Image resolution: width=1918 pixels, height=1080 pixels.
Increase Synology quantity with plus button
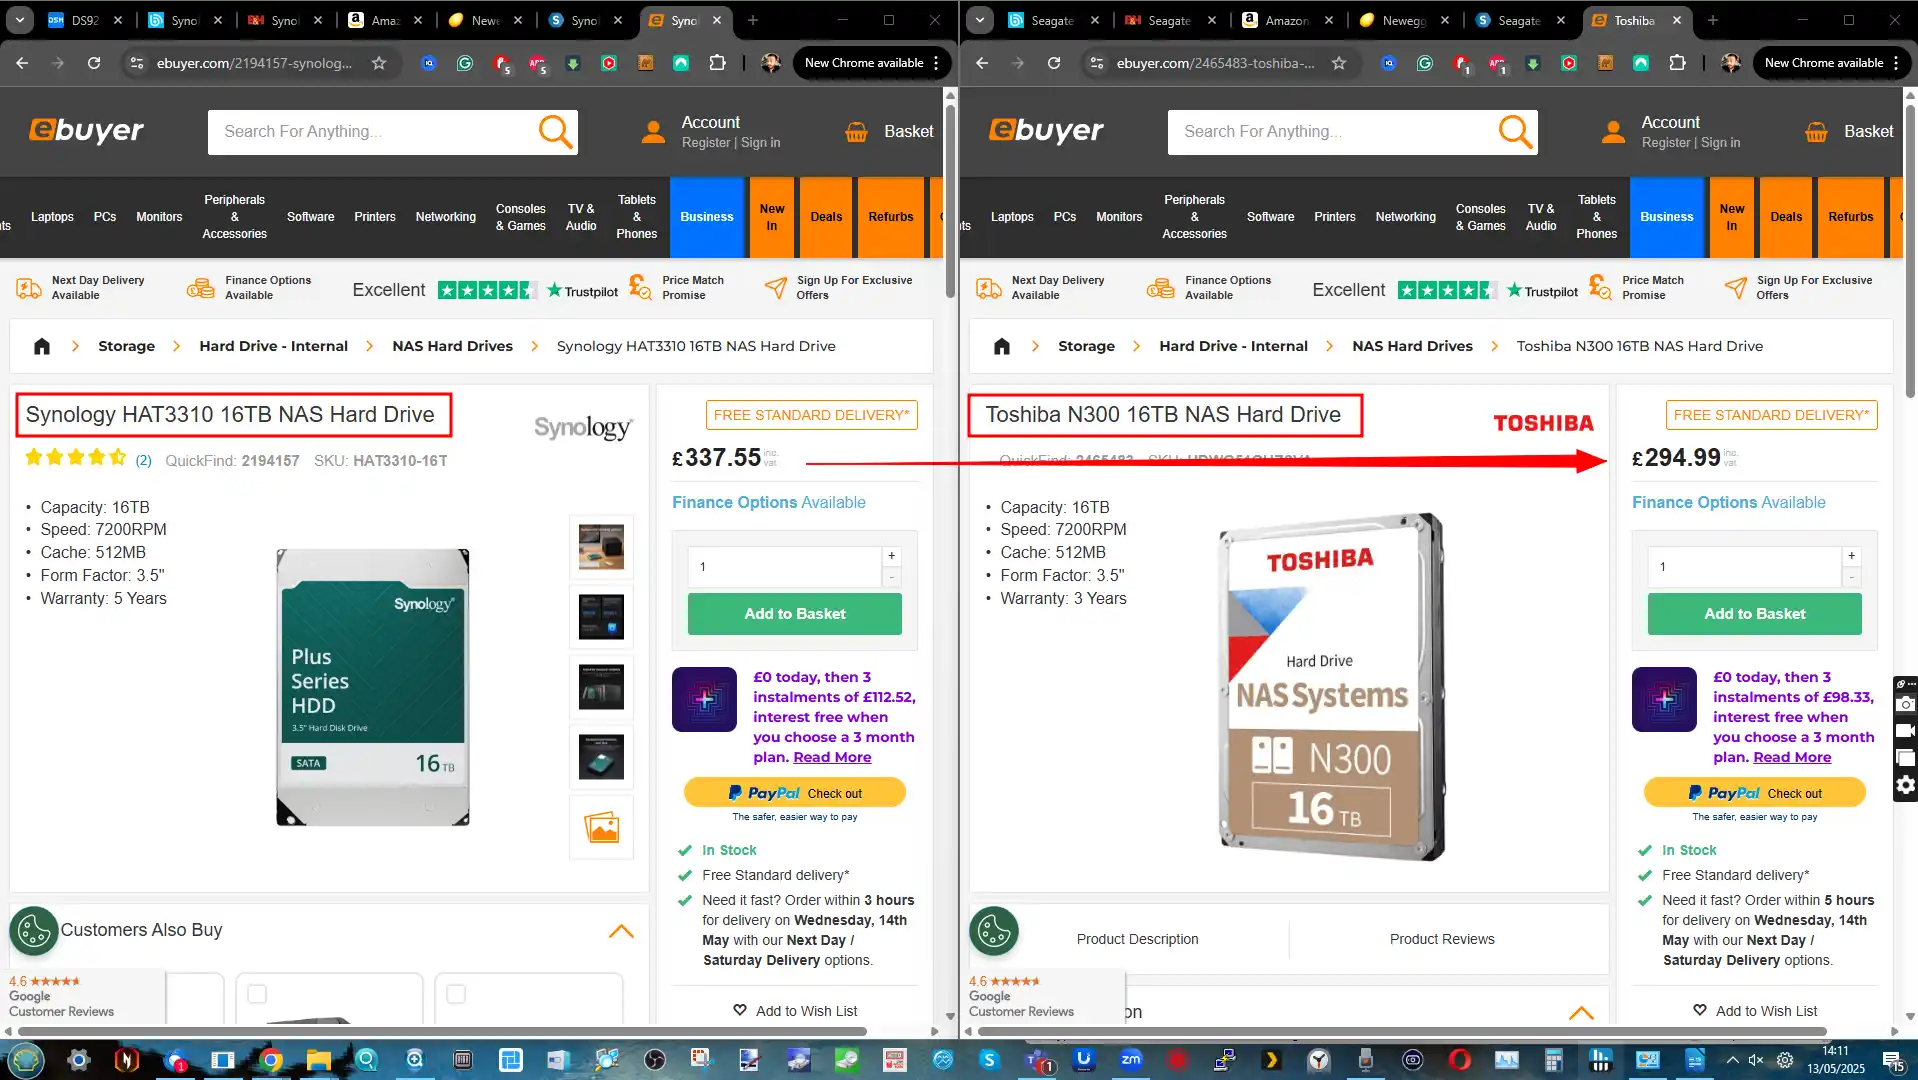(x=891, y=556)
